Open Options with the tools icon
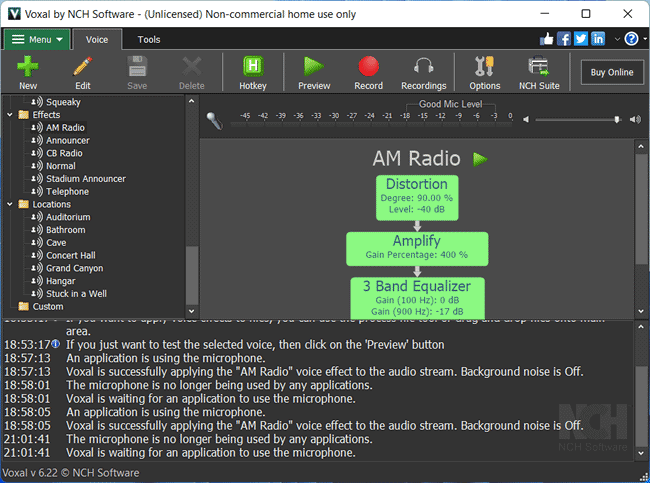This screenshot has height=483, width=650. coord(484,66)
